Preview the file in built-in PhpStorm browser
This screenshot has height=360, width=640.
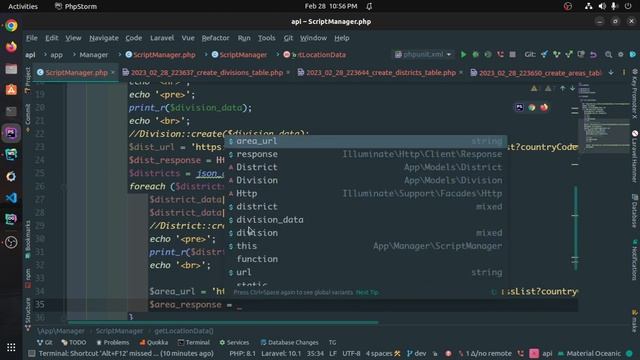click(519, 107)
